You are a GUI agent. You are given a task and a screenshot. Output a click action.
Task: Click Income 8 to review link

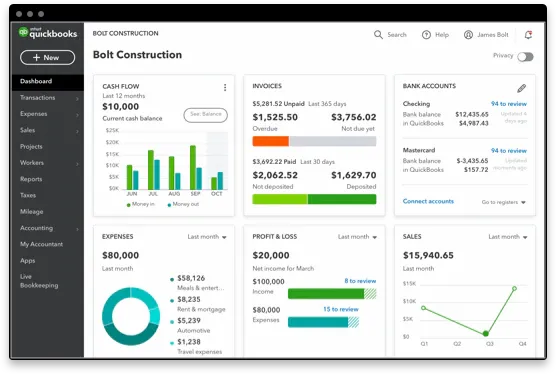pyautogui.click(x=360, y=281)
